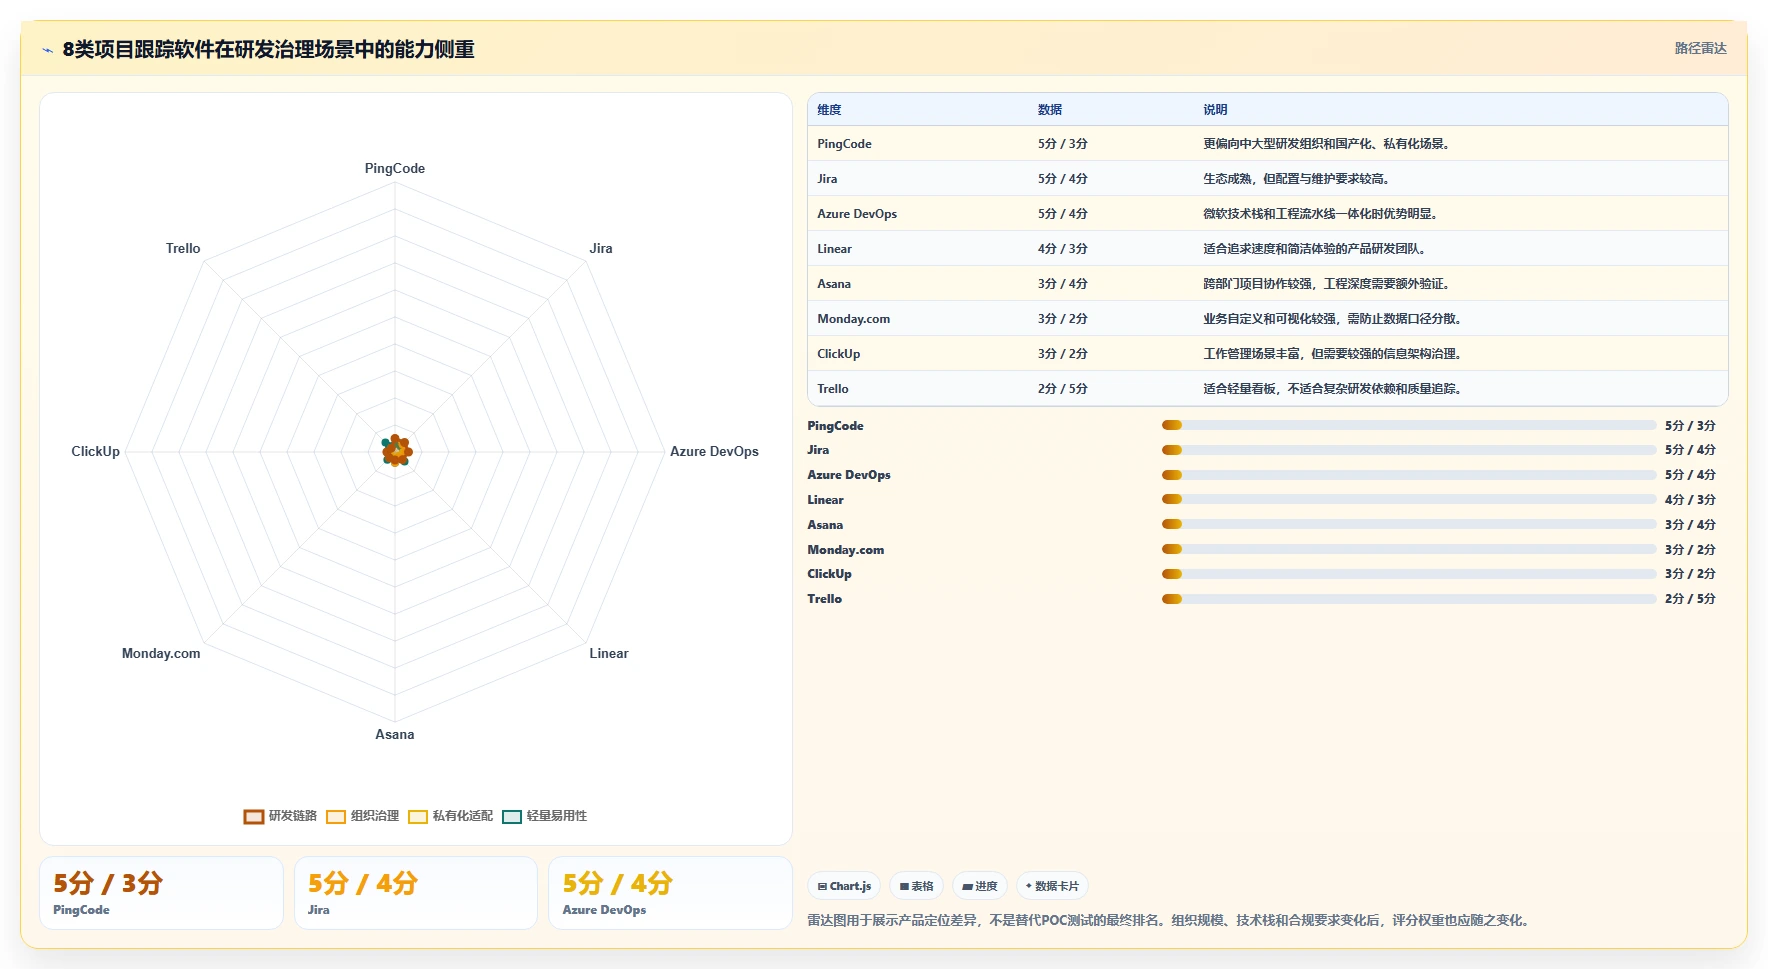Image resolution: width=1768 pixels, height=969 pixels.
Task: Toggle the 轻量易用性 legend swatch
Action: click(512, 817)
